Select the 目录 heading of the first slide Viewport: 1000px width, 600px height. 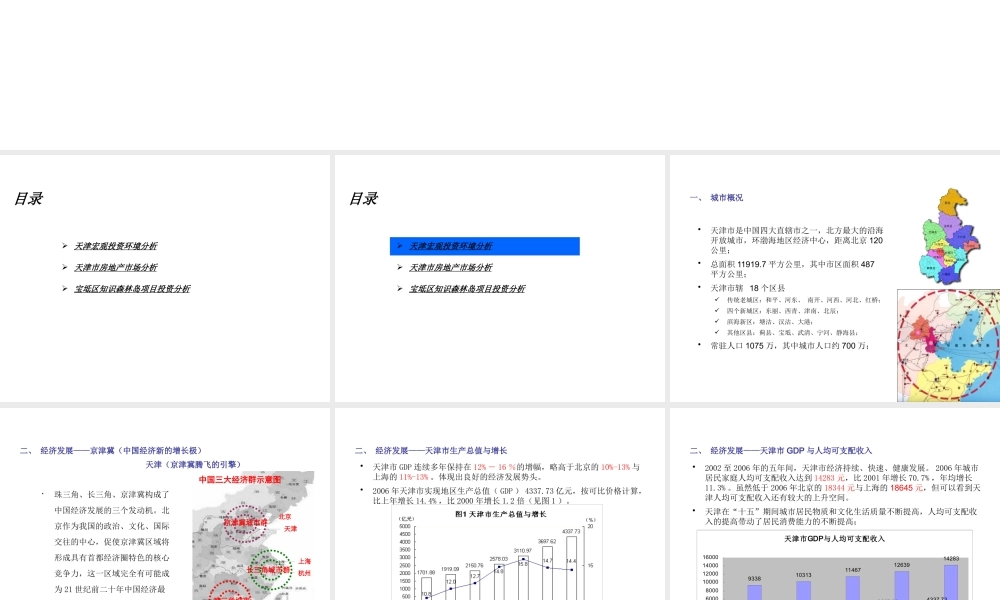[x=29, y=199]
